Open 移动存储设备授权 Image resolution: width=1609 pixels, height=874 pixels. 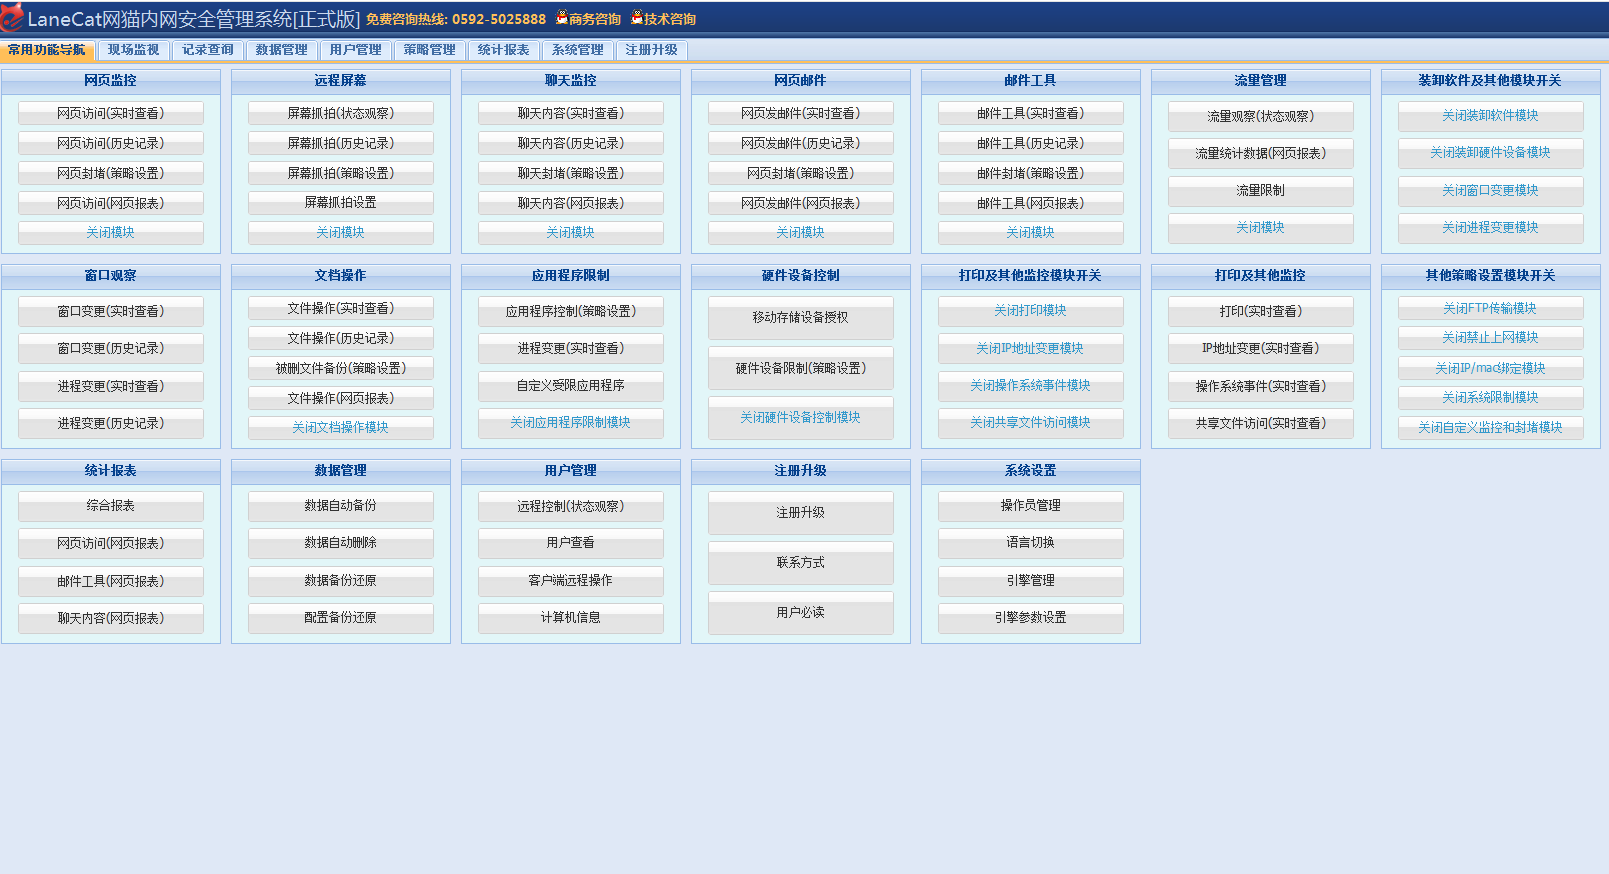pos(800,318)
